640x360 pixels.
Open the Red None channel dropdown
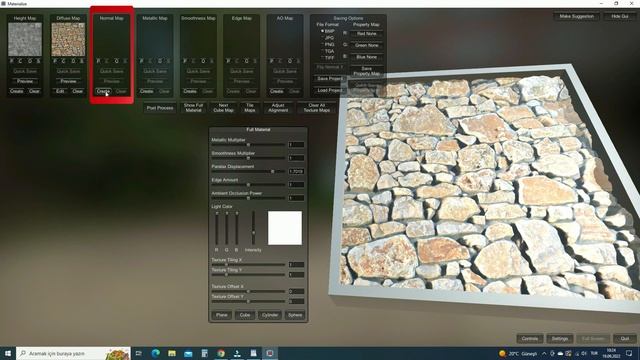[x=367, y=34]
